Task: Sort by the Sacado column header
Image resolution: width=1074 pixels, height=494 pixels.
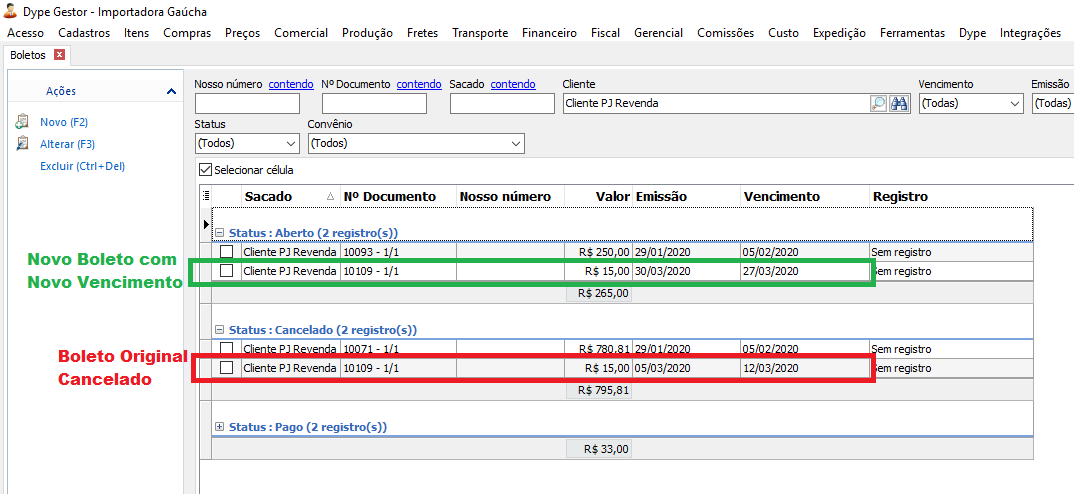Action: click(x=290, y=197)
